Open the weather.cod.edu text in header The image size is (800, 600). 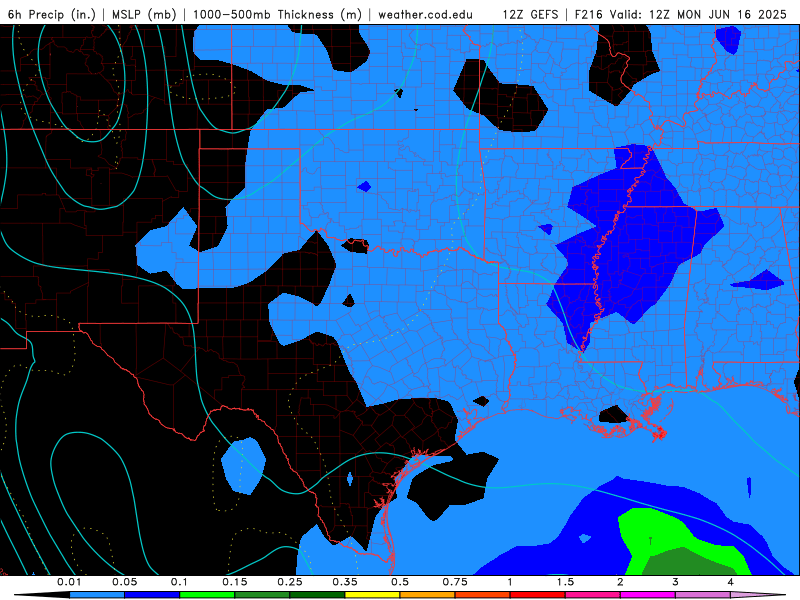(426, 15)
